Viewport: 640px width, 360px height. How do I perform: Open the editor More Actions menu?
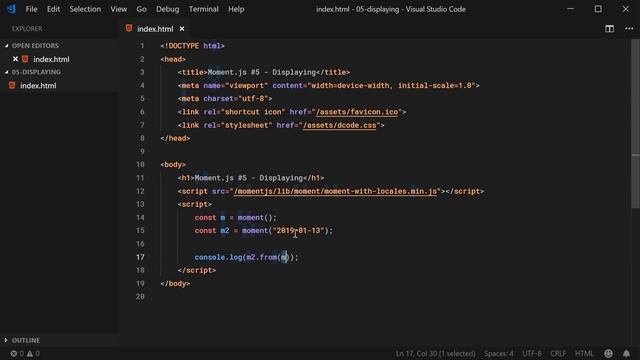point(629,29)
